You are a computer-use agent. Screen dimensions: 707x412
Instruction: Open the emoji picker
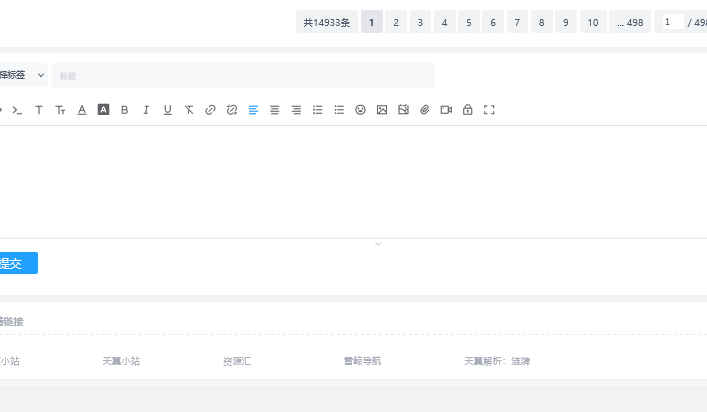click(360, 110)
